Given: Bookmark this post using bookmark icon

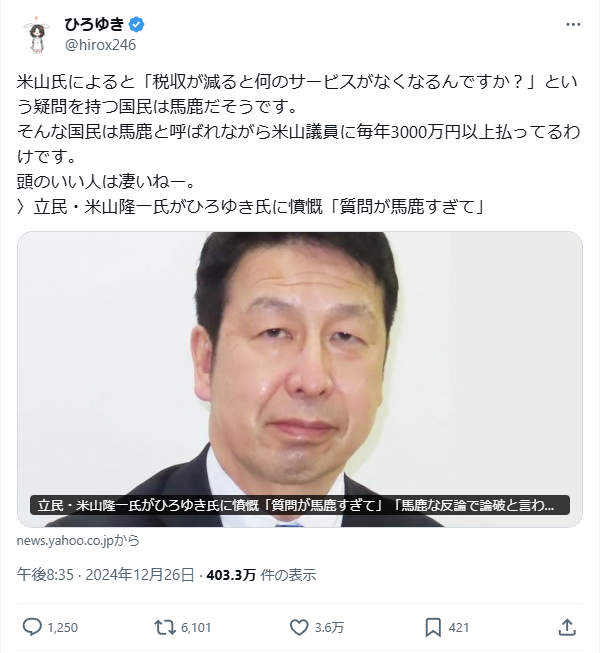Looking at the screenshot, I should [x=433, y=627].
